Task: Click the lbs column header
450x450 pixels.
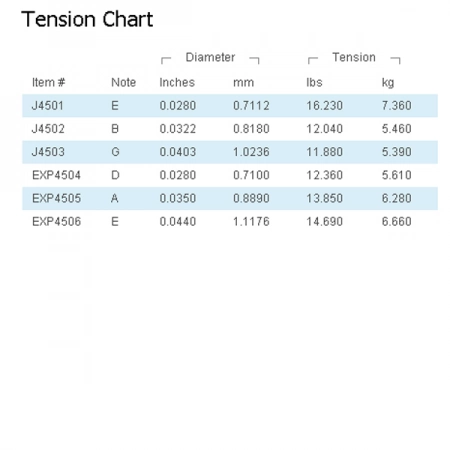Action: 314,82
